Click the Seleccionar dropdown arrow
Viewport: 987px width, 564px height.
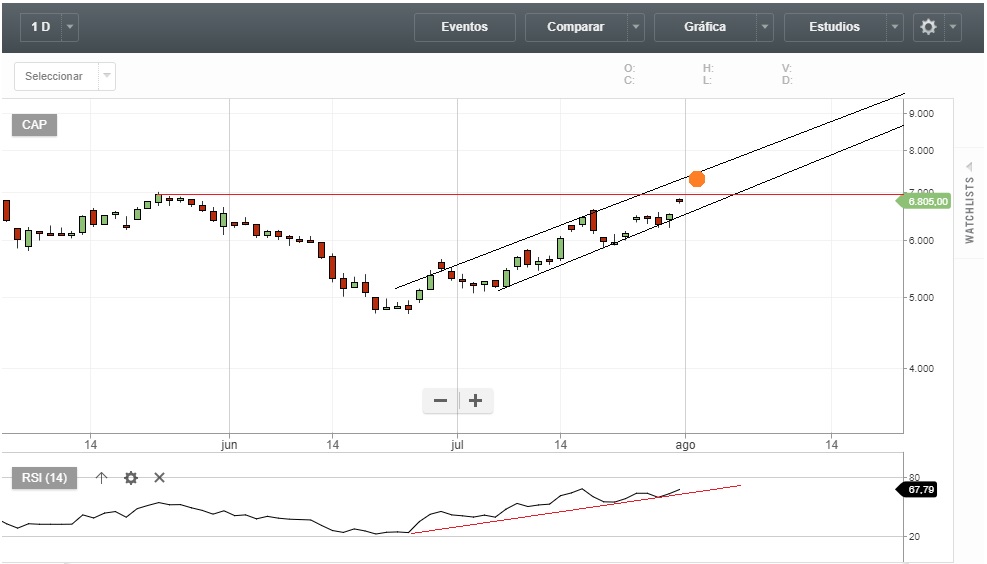tap(107, 76)
